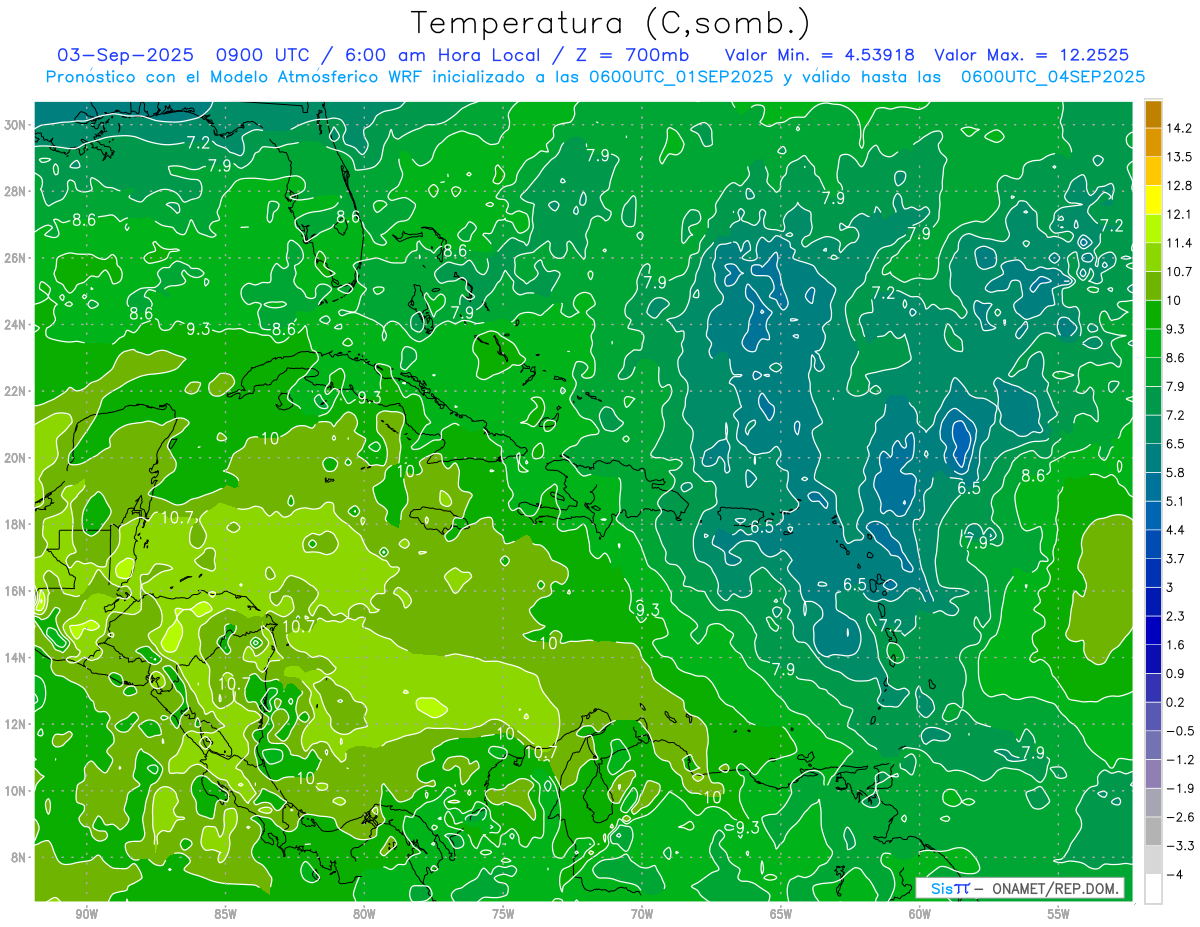The width and height of the screenshot is (1200, 927).
Task: Click the 12.8 value on the color legend
Action: click(x=1179, y=186)
